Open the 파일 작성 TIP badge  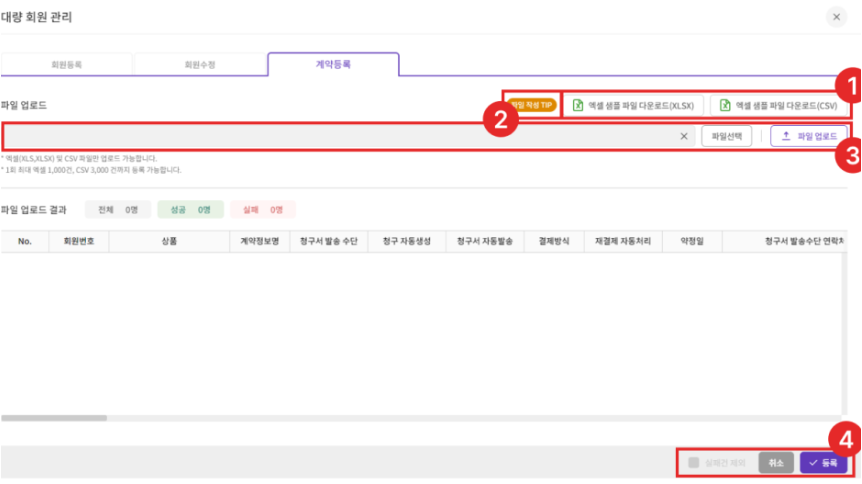[x=531, y=105]
